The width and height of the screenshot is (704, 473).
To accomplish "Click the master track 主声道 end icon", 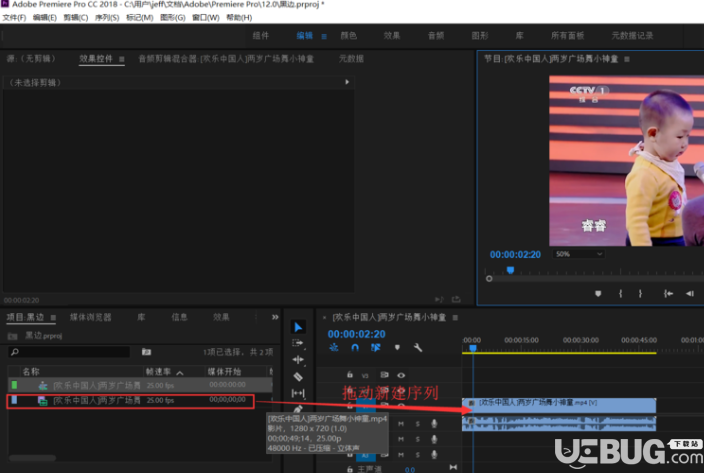I will 453,467.
